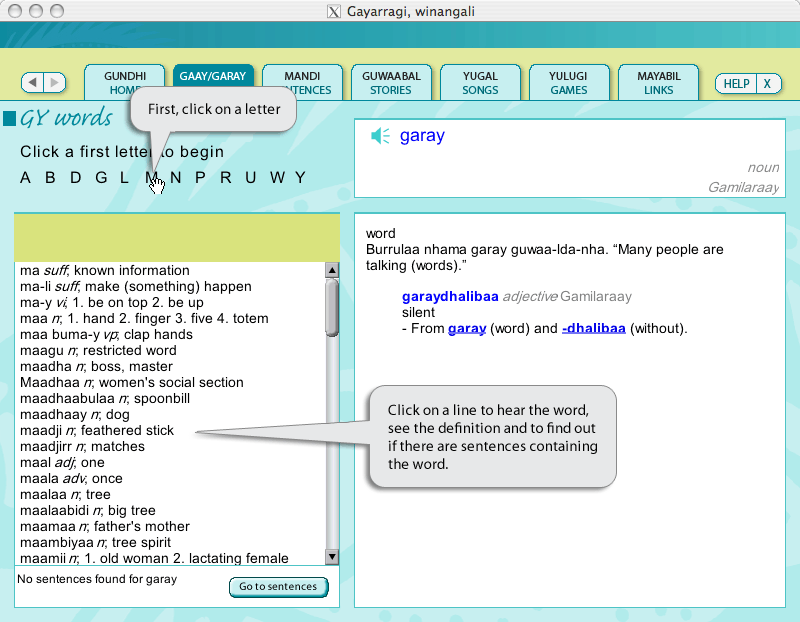This screenshot has width=800, height=622.
Task: Open the MAYABIL LINKS tab
Action: pyautogui.click(x=658, y=83)
